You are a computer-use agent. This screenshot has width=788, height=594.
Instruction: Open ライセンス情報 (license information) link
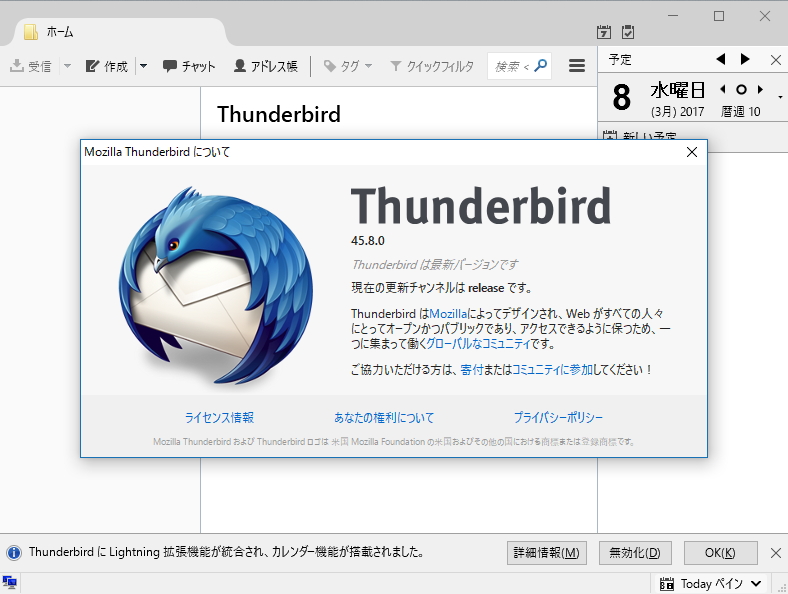219,418
